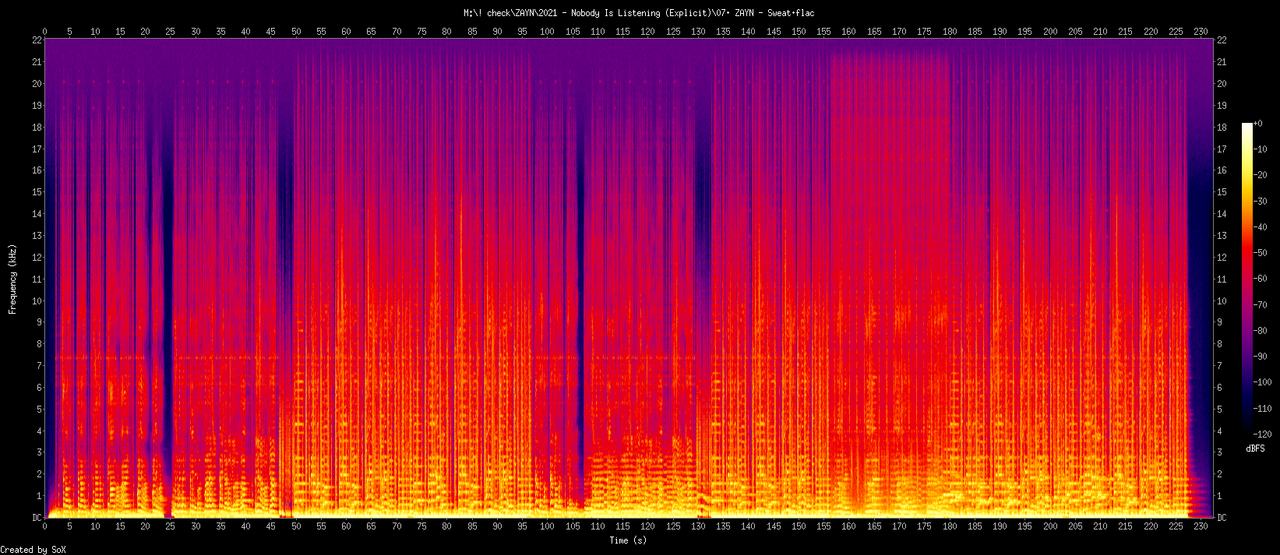Click the "-50" label on the dBFS scale
Viewport: 1280px width, 555px height.
coord(1262,252)
